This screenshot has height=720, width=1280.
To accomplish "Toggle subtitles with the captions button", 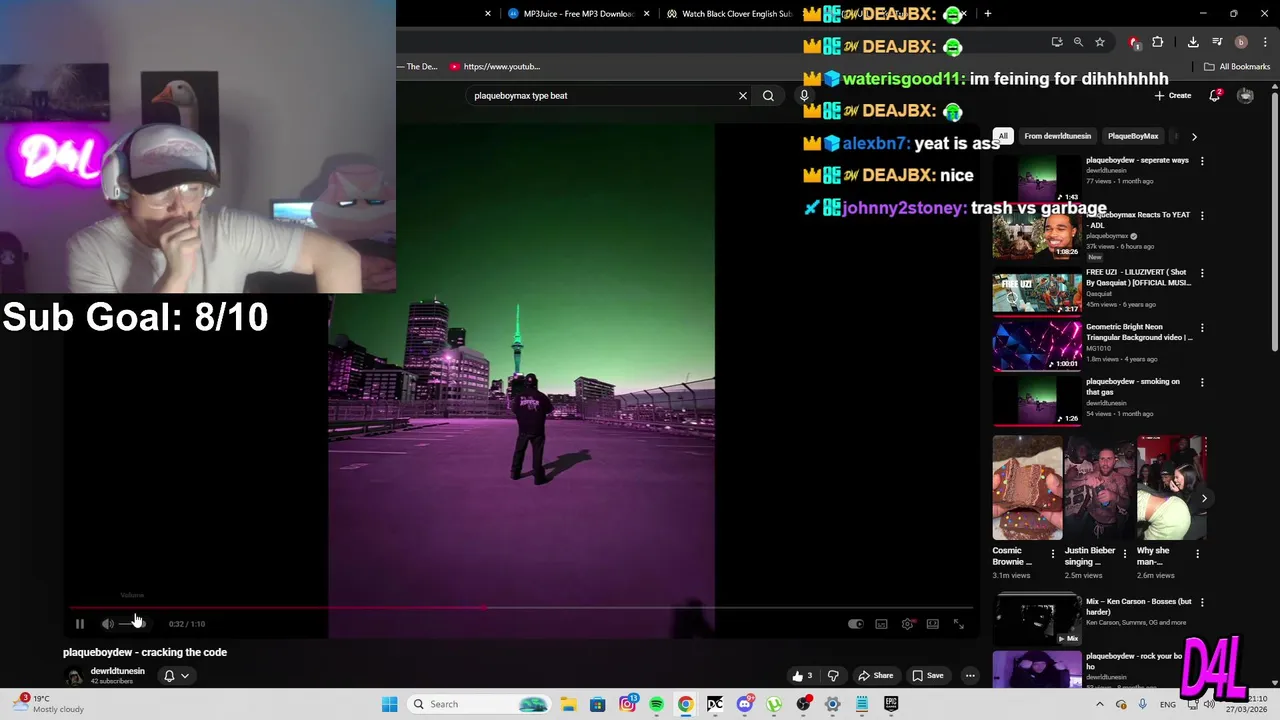I will [881, 624].
